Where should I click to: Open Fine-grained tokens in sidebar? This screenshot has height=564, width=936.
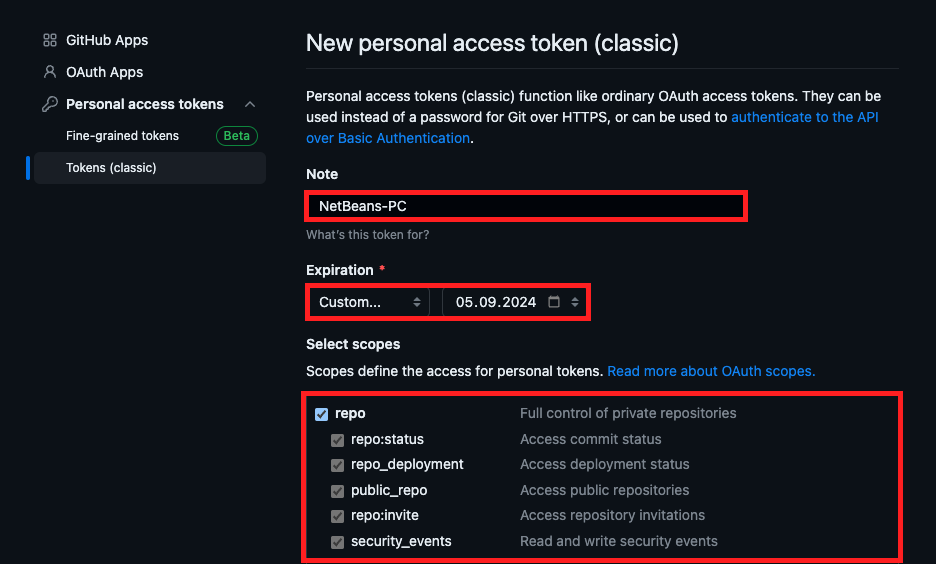pyautogui.click(x=122, y=136)
